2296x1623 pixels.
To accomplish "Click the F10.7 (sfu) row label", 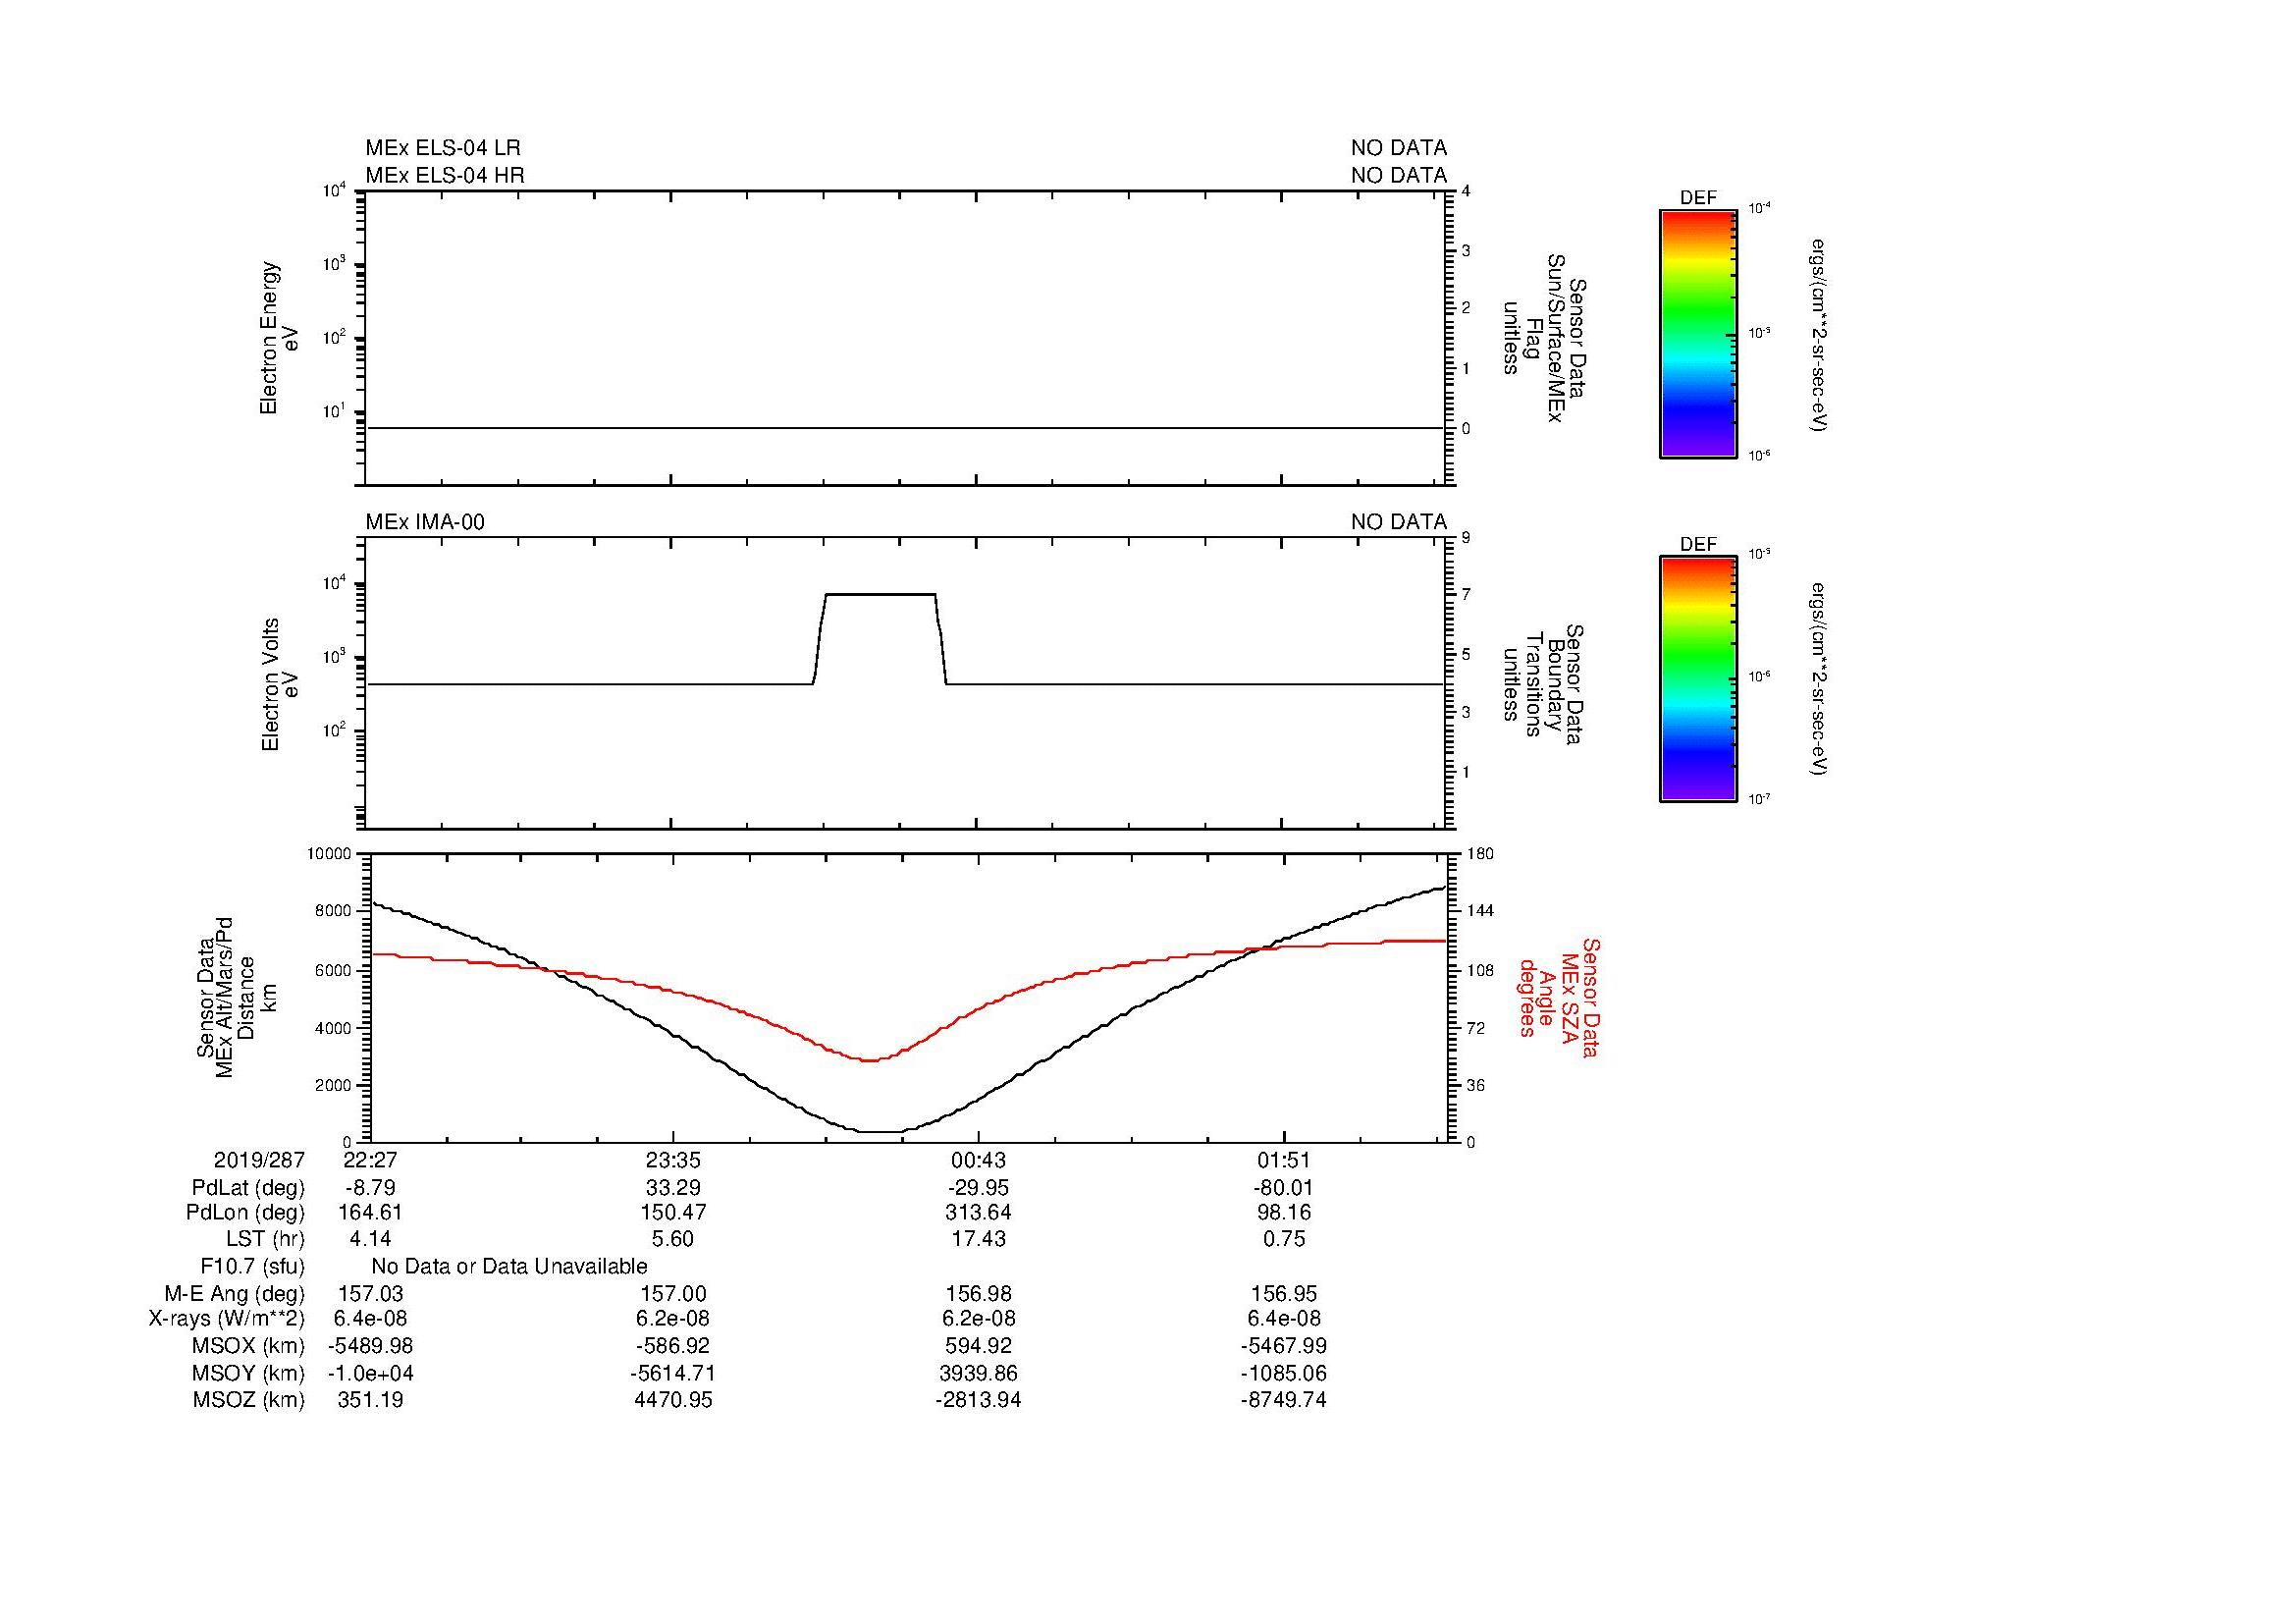I will click(252, 1267).
